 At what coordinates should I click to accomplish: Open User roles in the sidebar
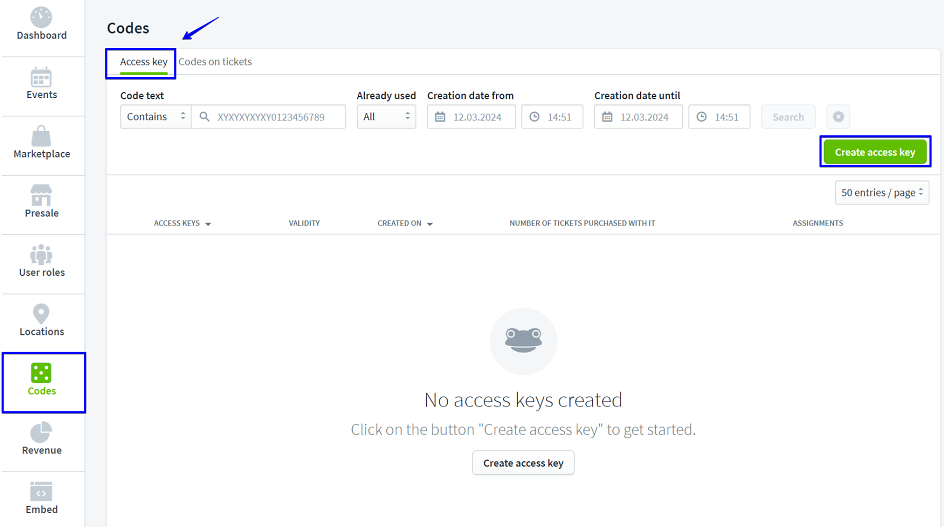(x=42, y=262)
